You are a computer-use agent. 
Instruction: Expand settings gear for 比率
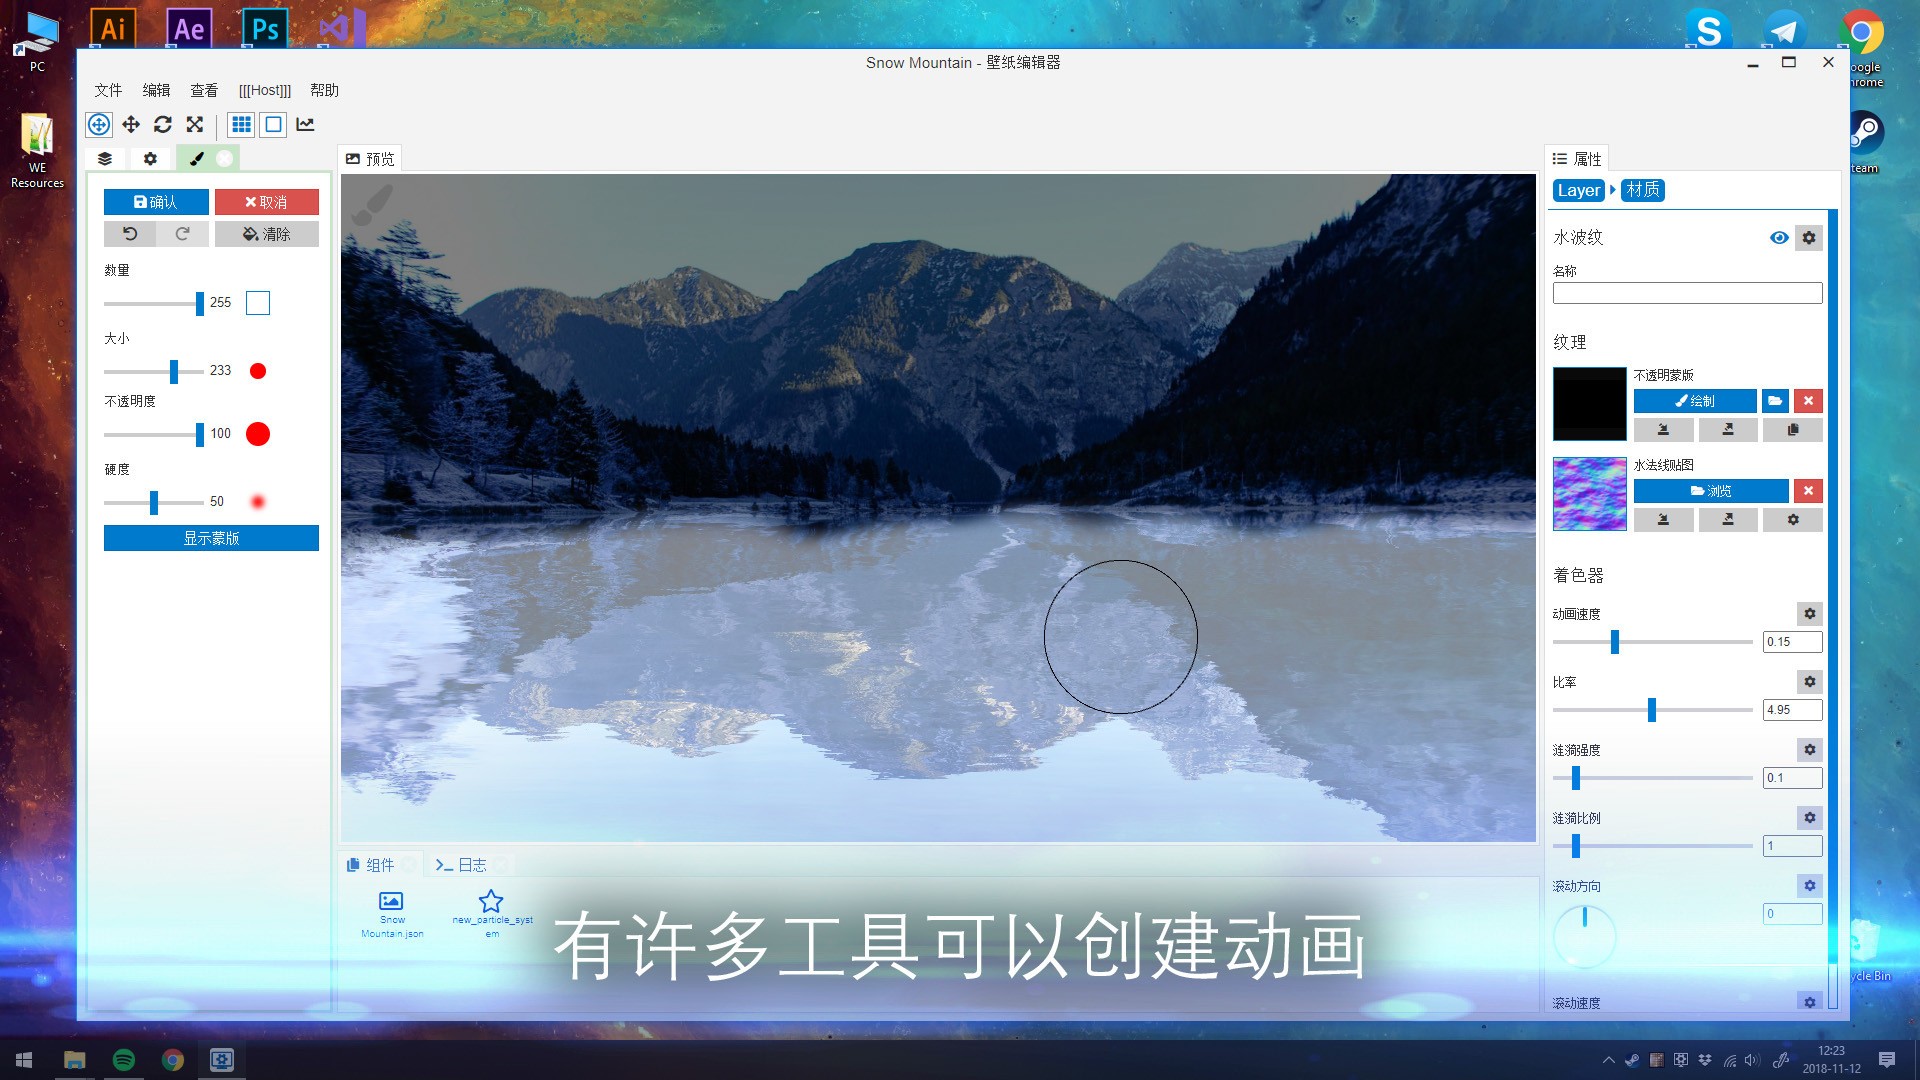[1809, 682]
